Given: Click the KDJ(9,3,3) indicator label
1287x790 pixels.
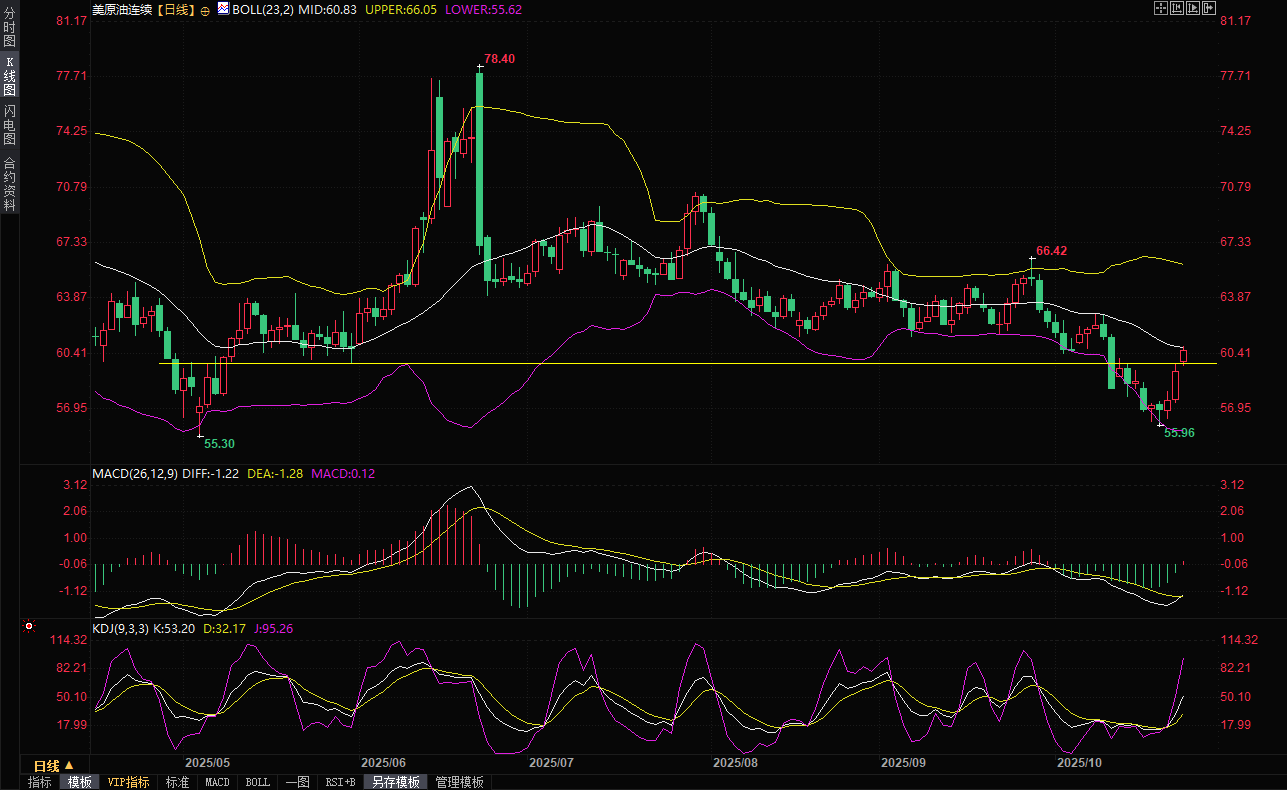Looking at the screenshot, I should coord(120,629).
